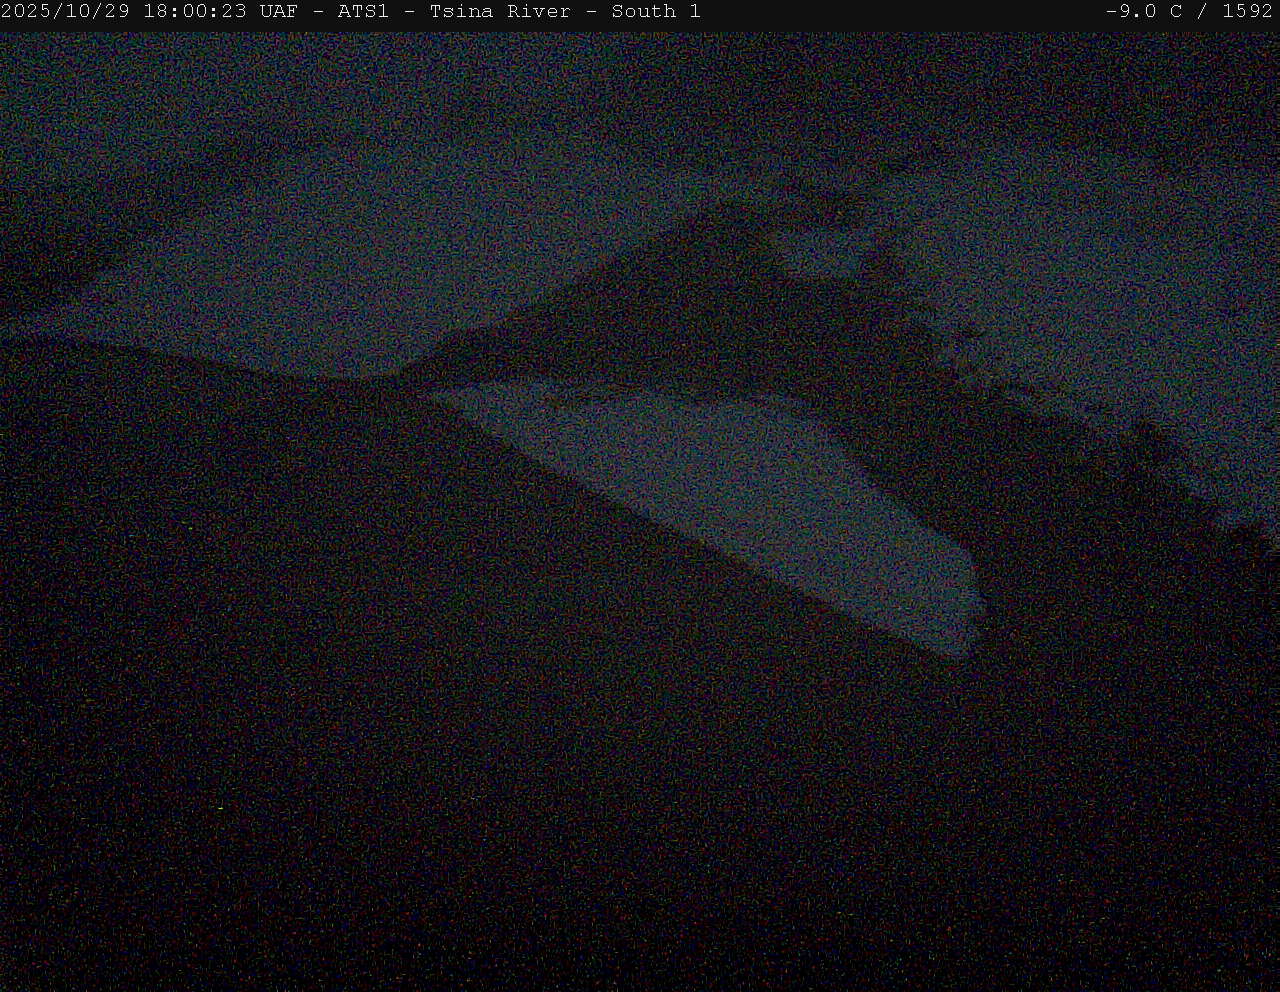Viewport: 1280px width, 992px height.
Task: Click the black overlay bar between title and temperature
Action: tap(900, 12)
